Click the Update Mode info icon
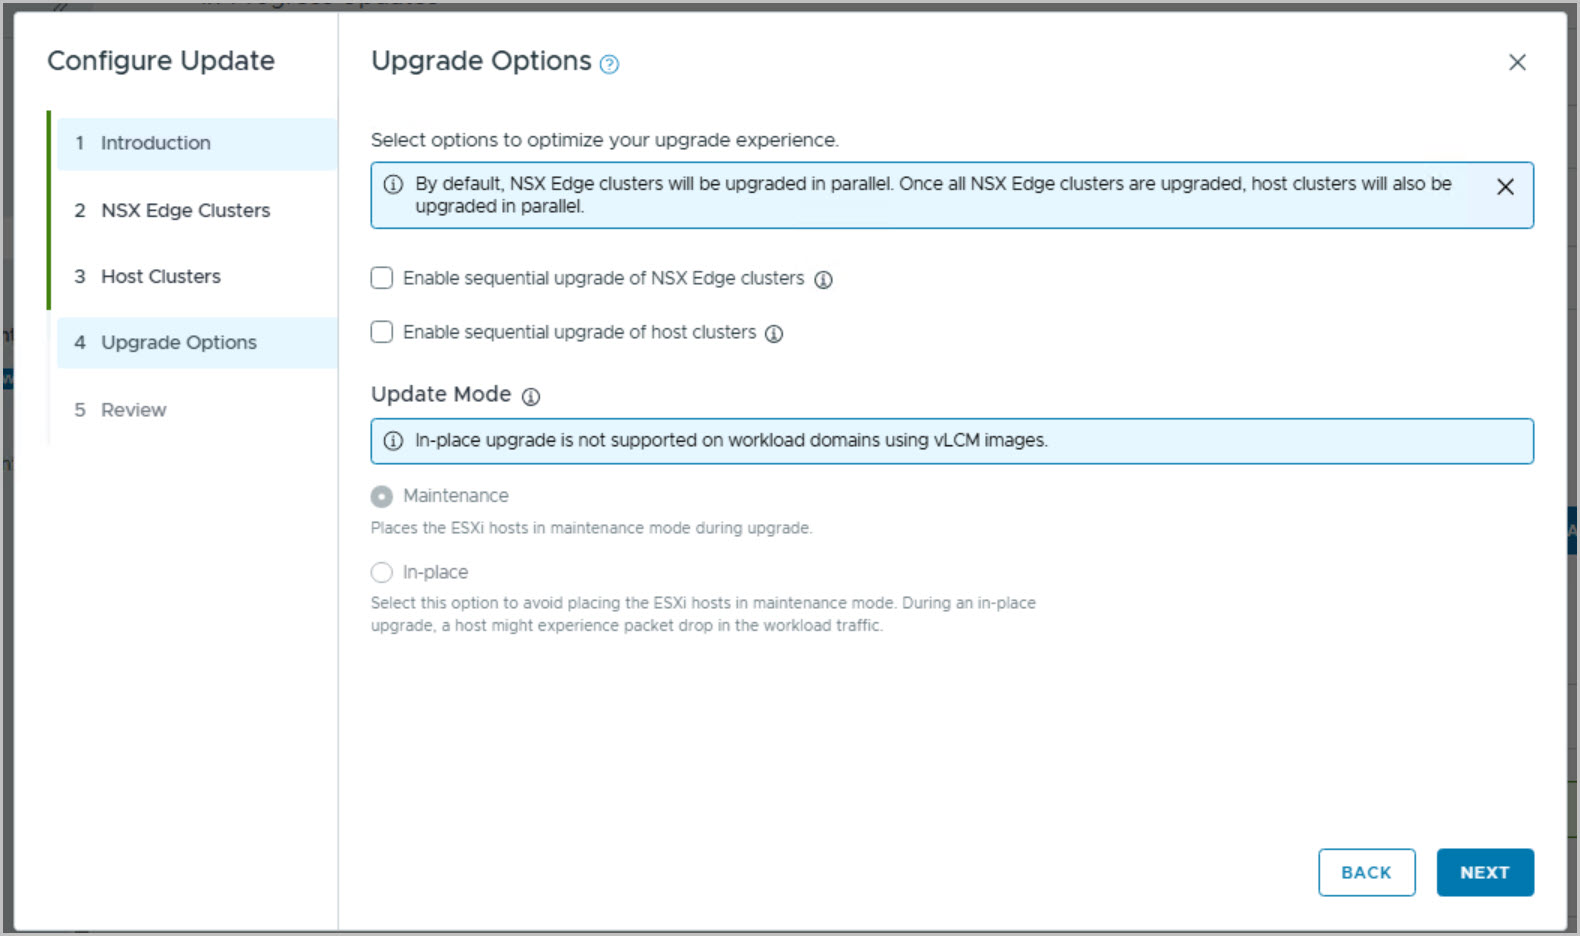 click(531, 397)
